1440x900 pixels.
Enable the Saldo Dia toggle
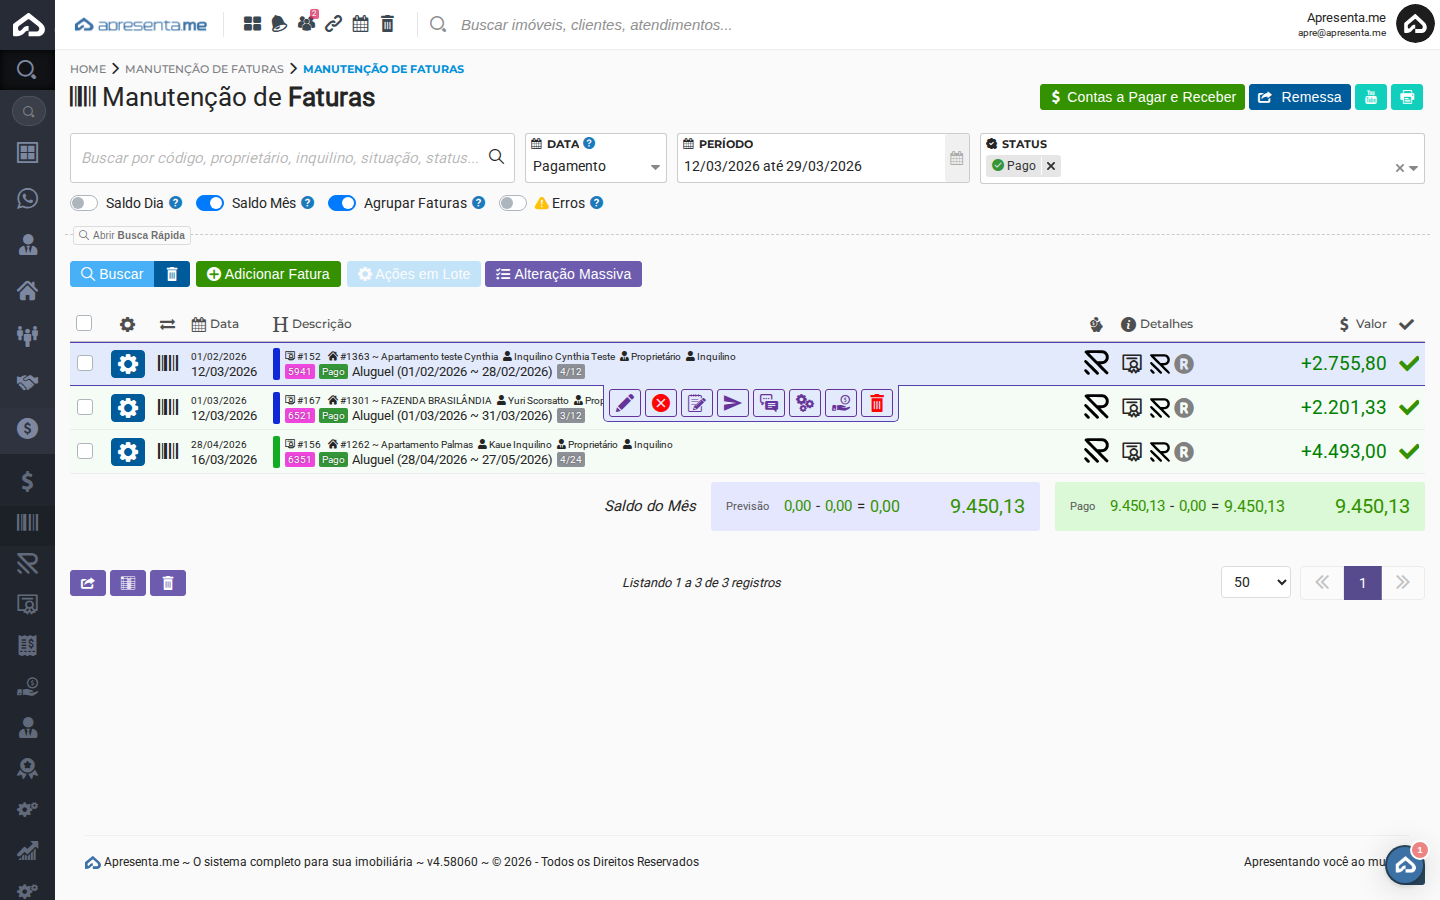[84, 203]
